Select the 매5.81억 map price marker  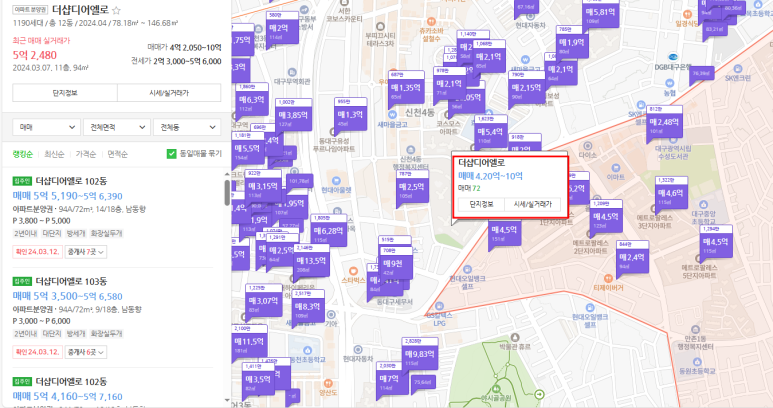coord(599,12)
